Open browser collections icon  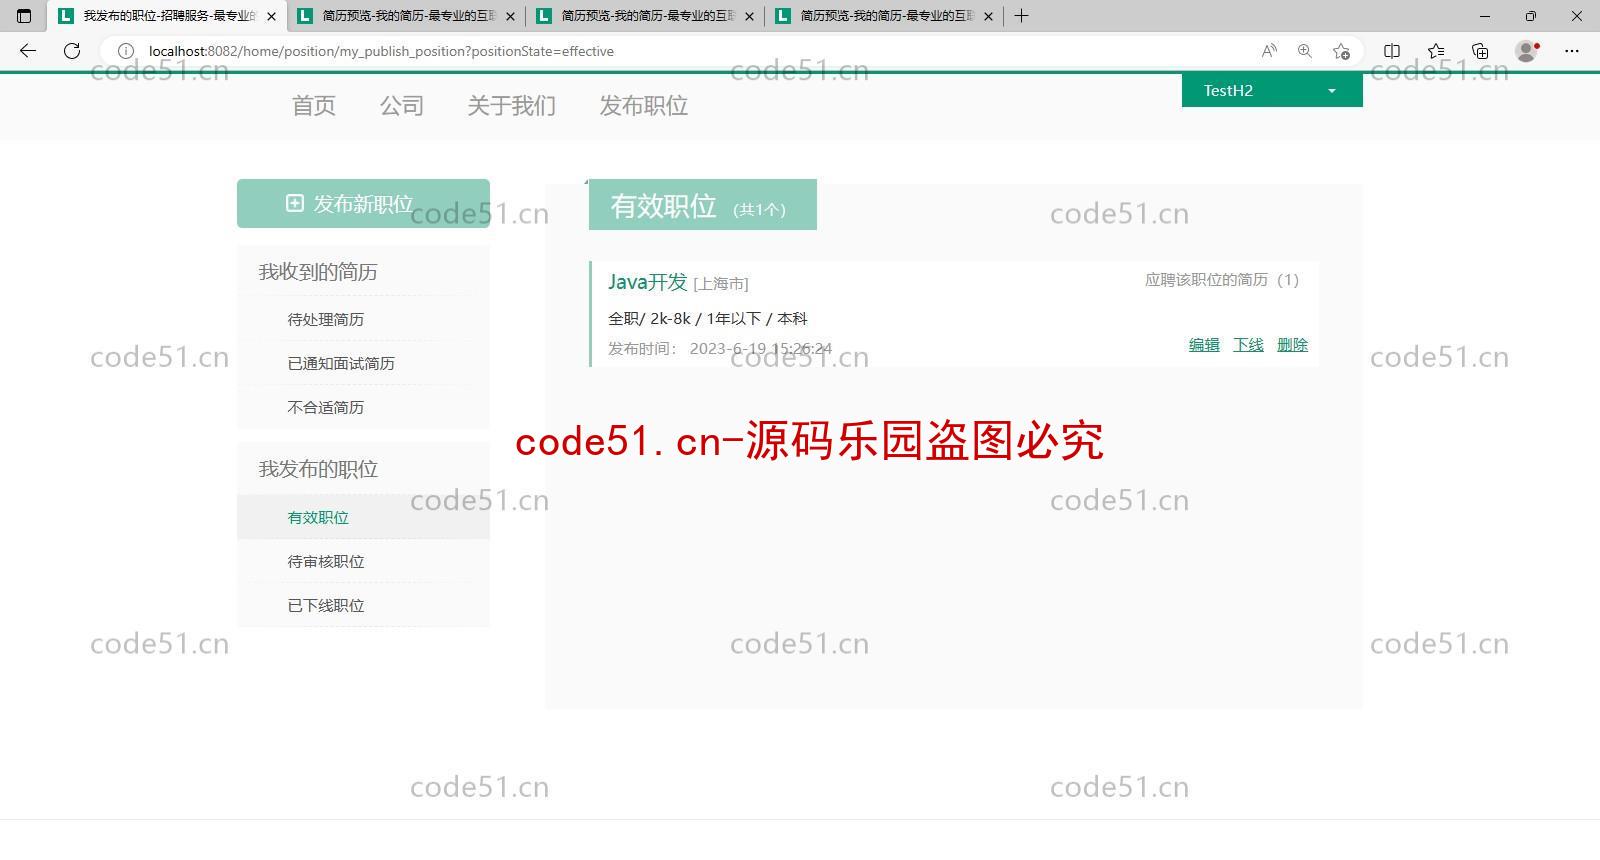1480,51
